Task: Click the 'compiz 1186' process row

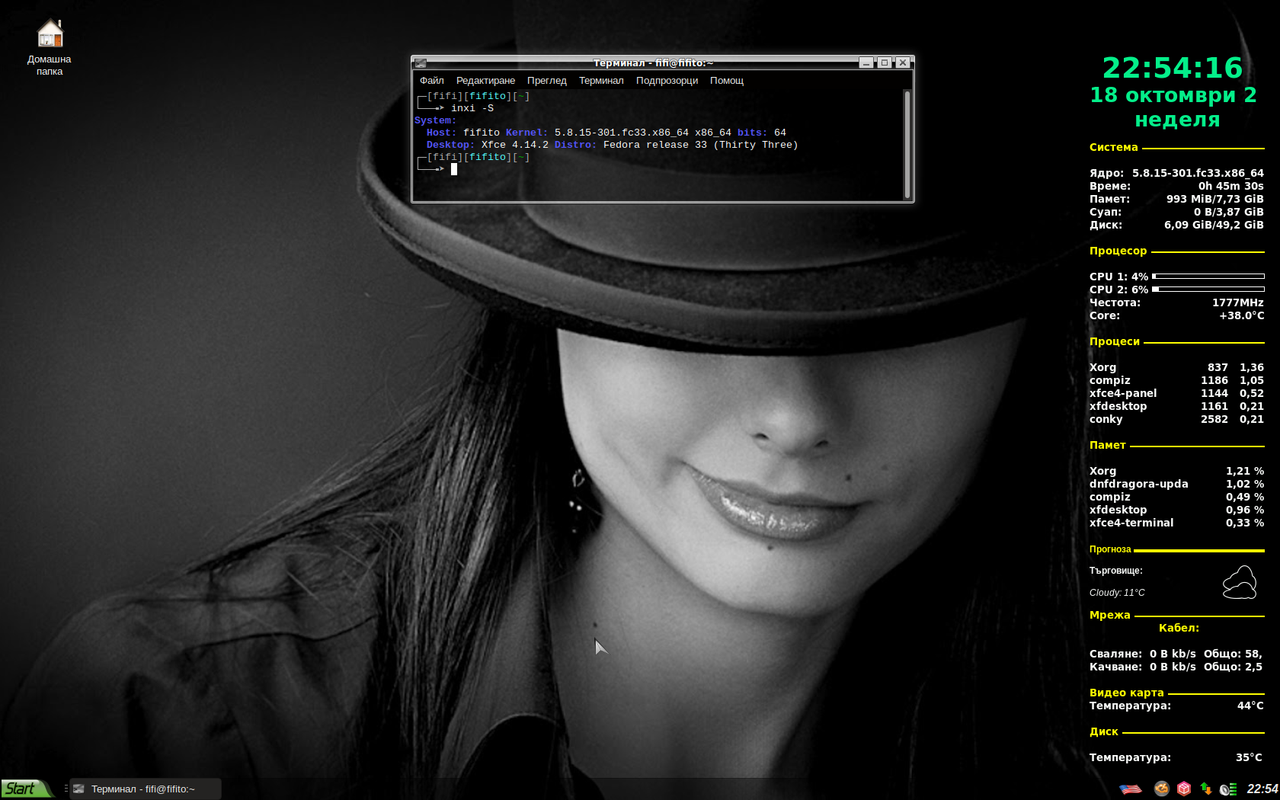Action: click(x=1177, y=380)
